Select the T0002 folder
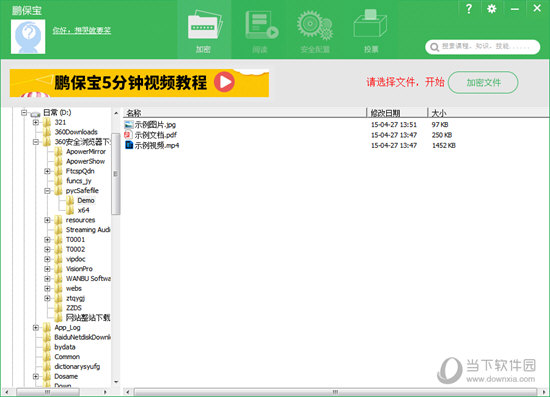Screen dimensions: 550x397 (75, 249)
